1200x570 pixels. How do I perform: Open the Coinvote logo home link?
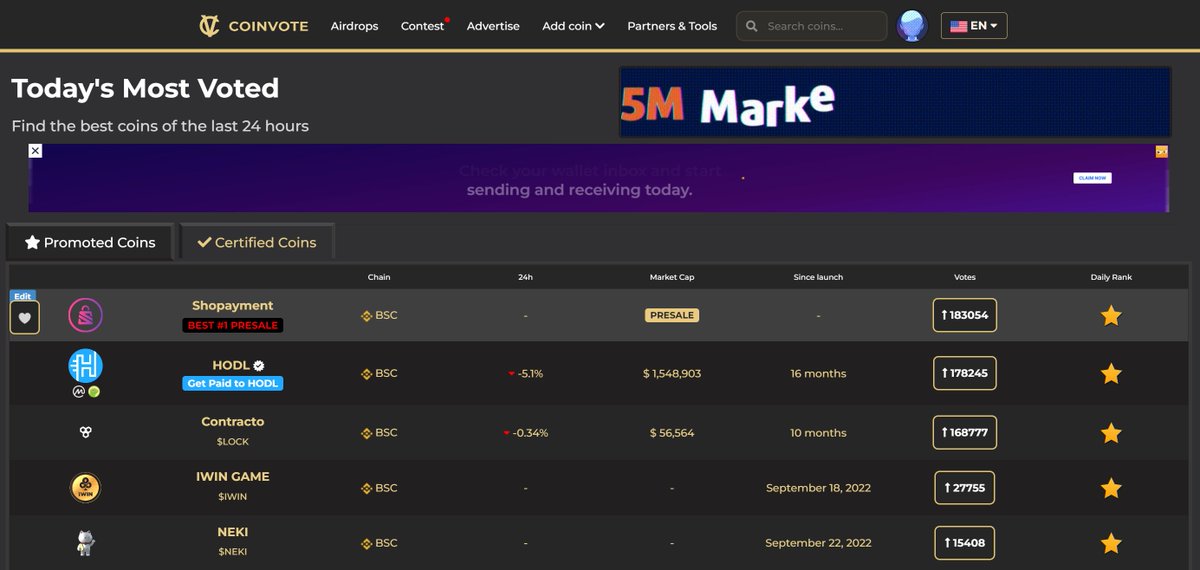tap(253, 26)
